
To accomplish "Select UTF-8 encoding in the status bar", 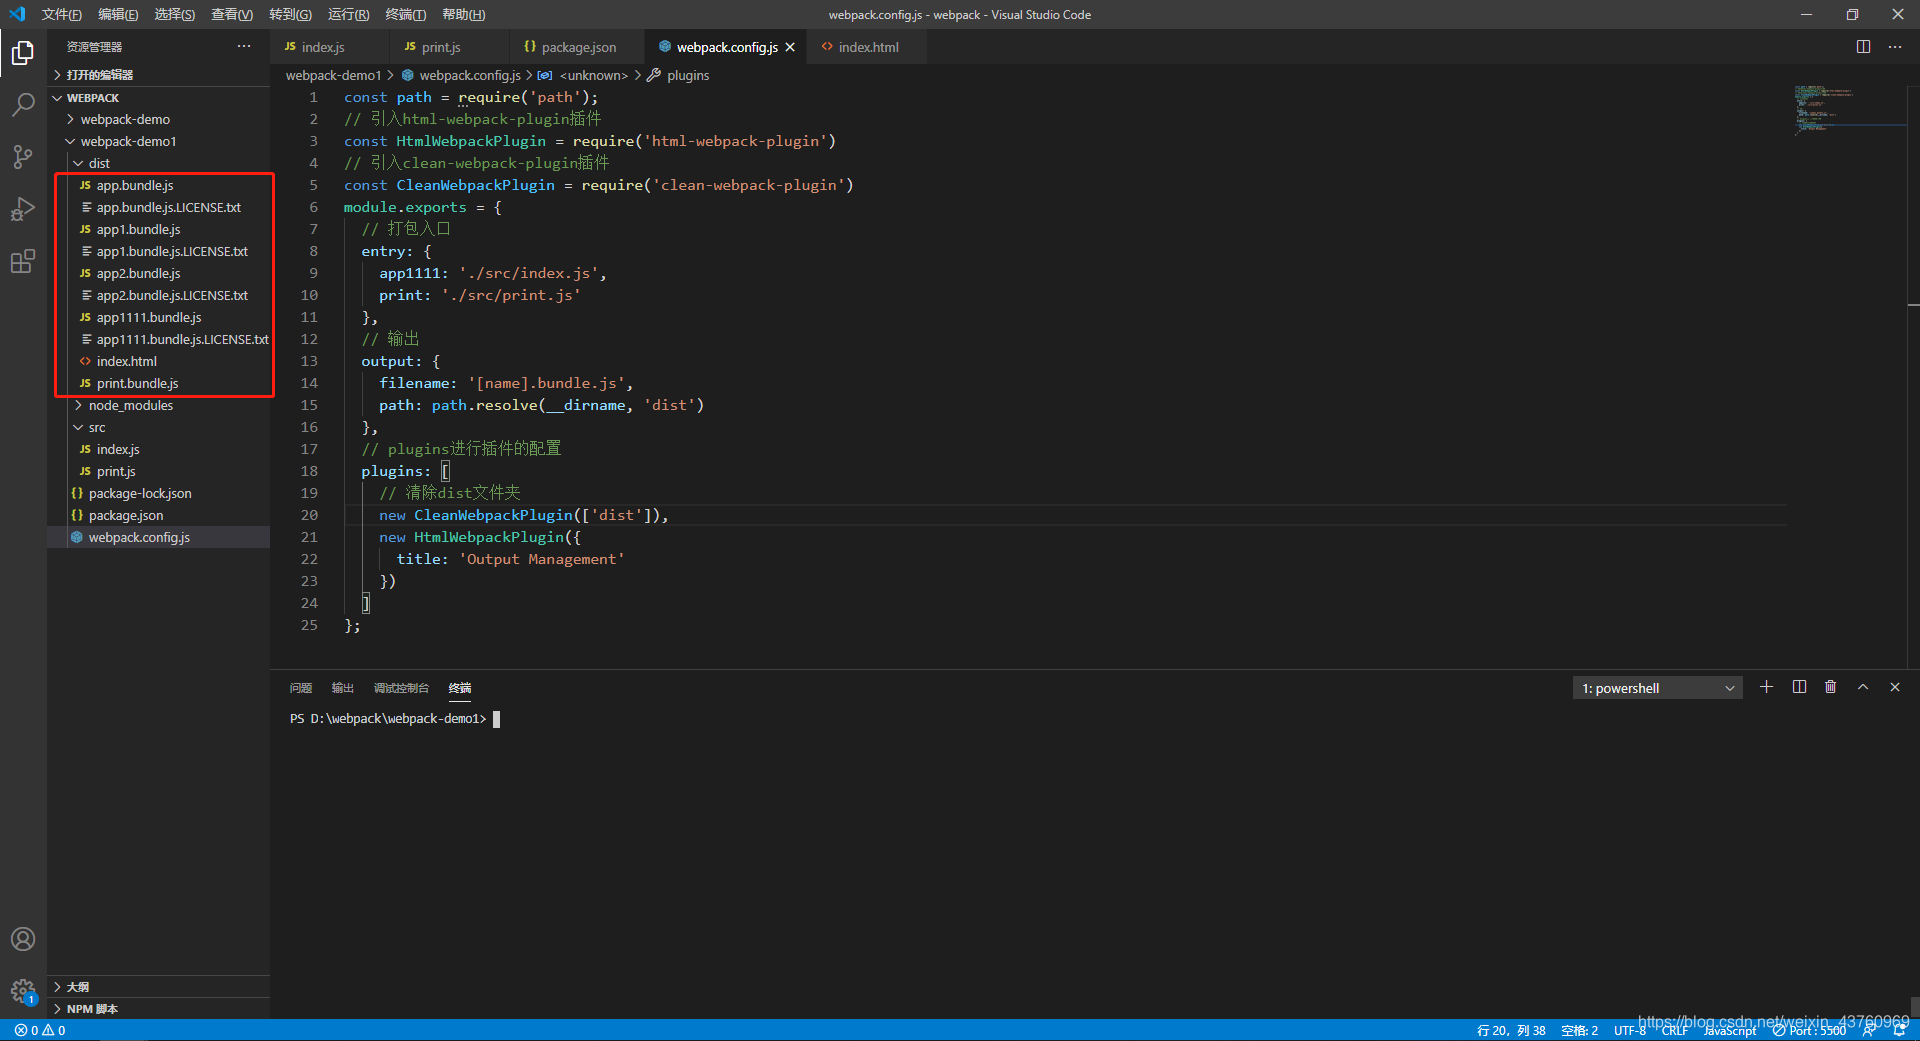I will (1628, 1030).
